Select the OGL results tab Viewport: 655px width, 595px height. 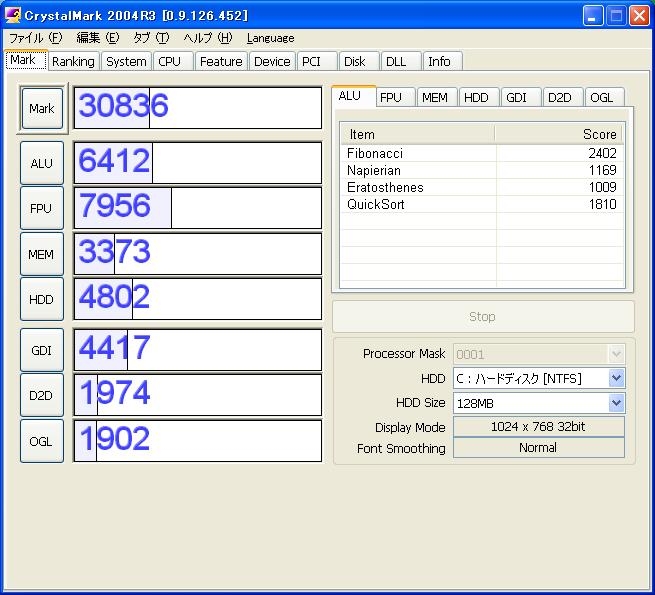(x=601, y=97)
